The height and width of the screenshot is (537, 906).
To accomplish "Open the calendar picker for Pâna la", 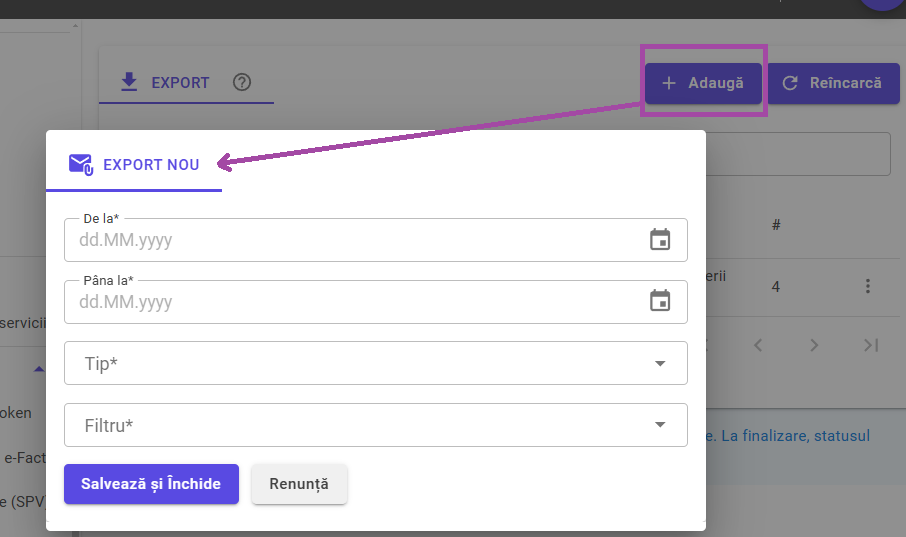I will [659, 301].
